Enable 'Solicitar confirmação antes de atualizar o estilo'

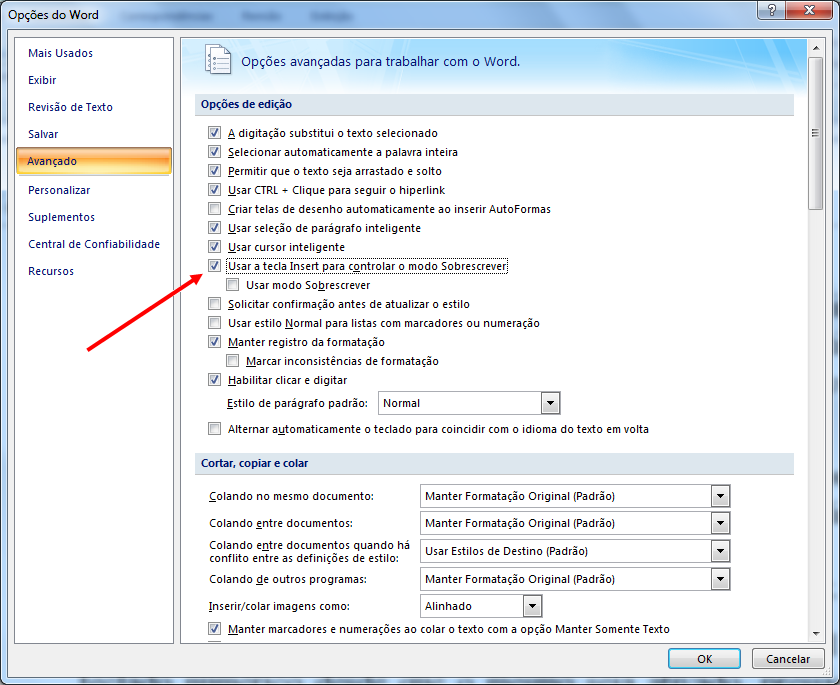[214, 304]
